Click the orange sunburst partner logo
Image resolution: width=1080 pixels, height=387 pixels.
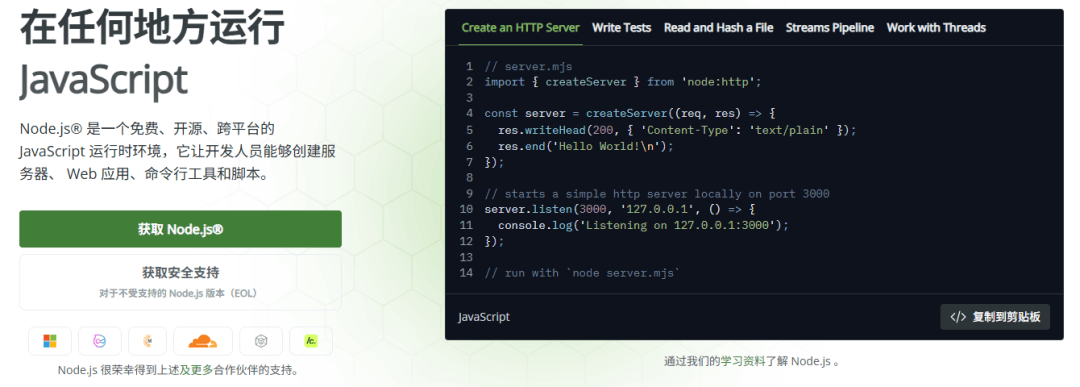click(147, 341)
